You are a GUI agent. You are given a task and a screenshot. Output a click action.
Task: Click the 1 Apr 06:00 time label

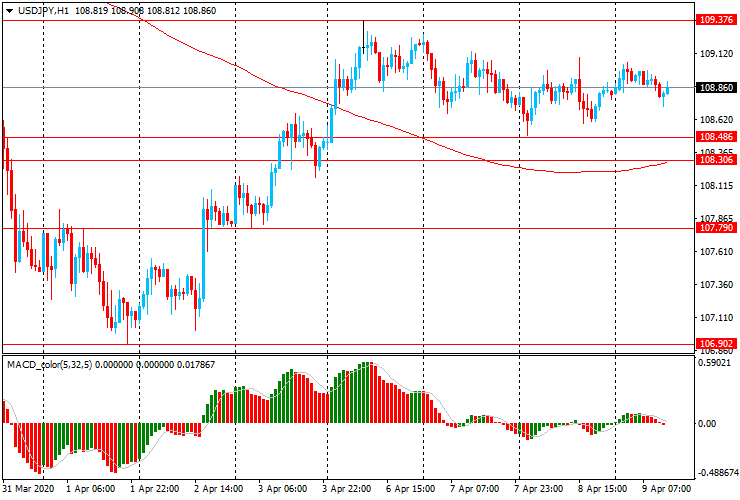pyautogui.click(x=90, y=489)
